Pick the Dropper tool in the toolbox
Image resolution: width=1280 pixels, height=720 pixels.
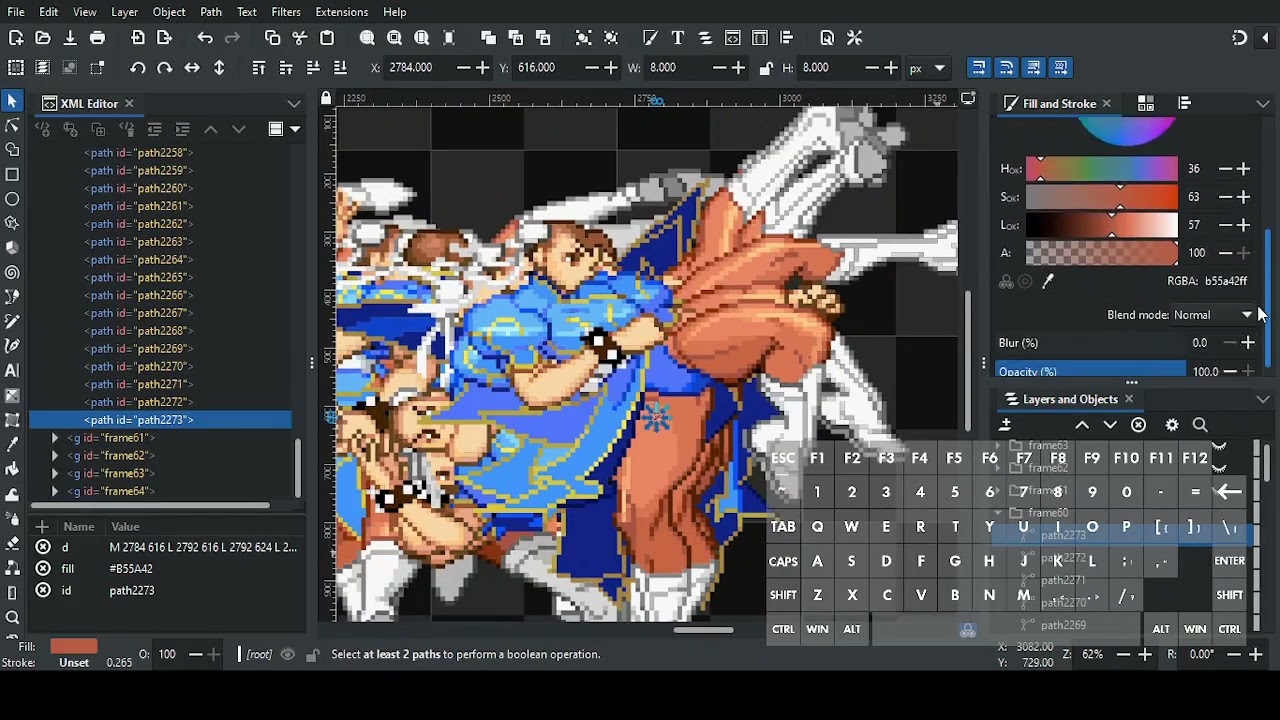pyautogui.click(x=12, y=444)
